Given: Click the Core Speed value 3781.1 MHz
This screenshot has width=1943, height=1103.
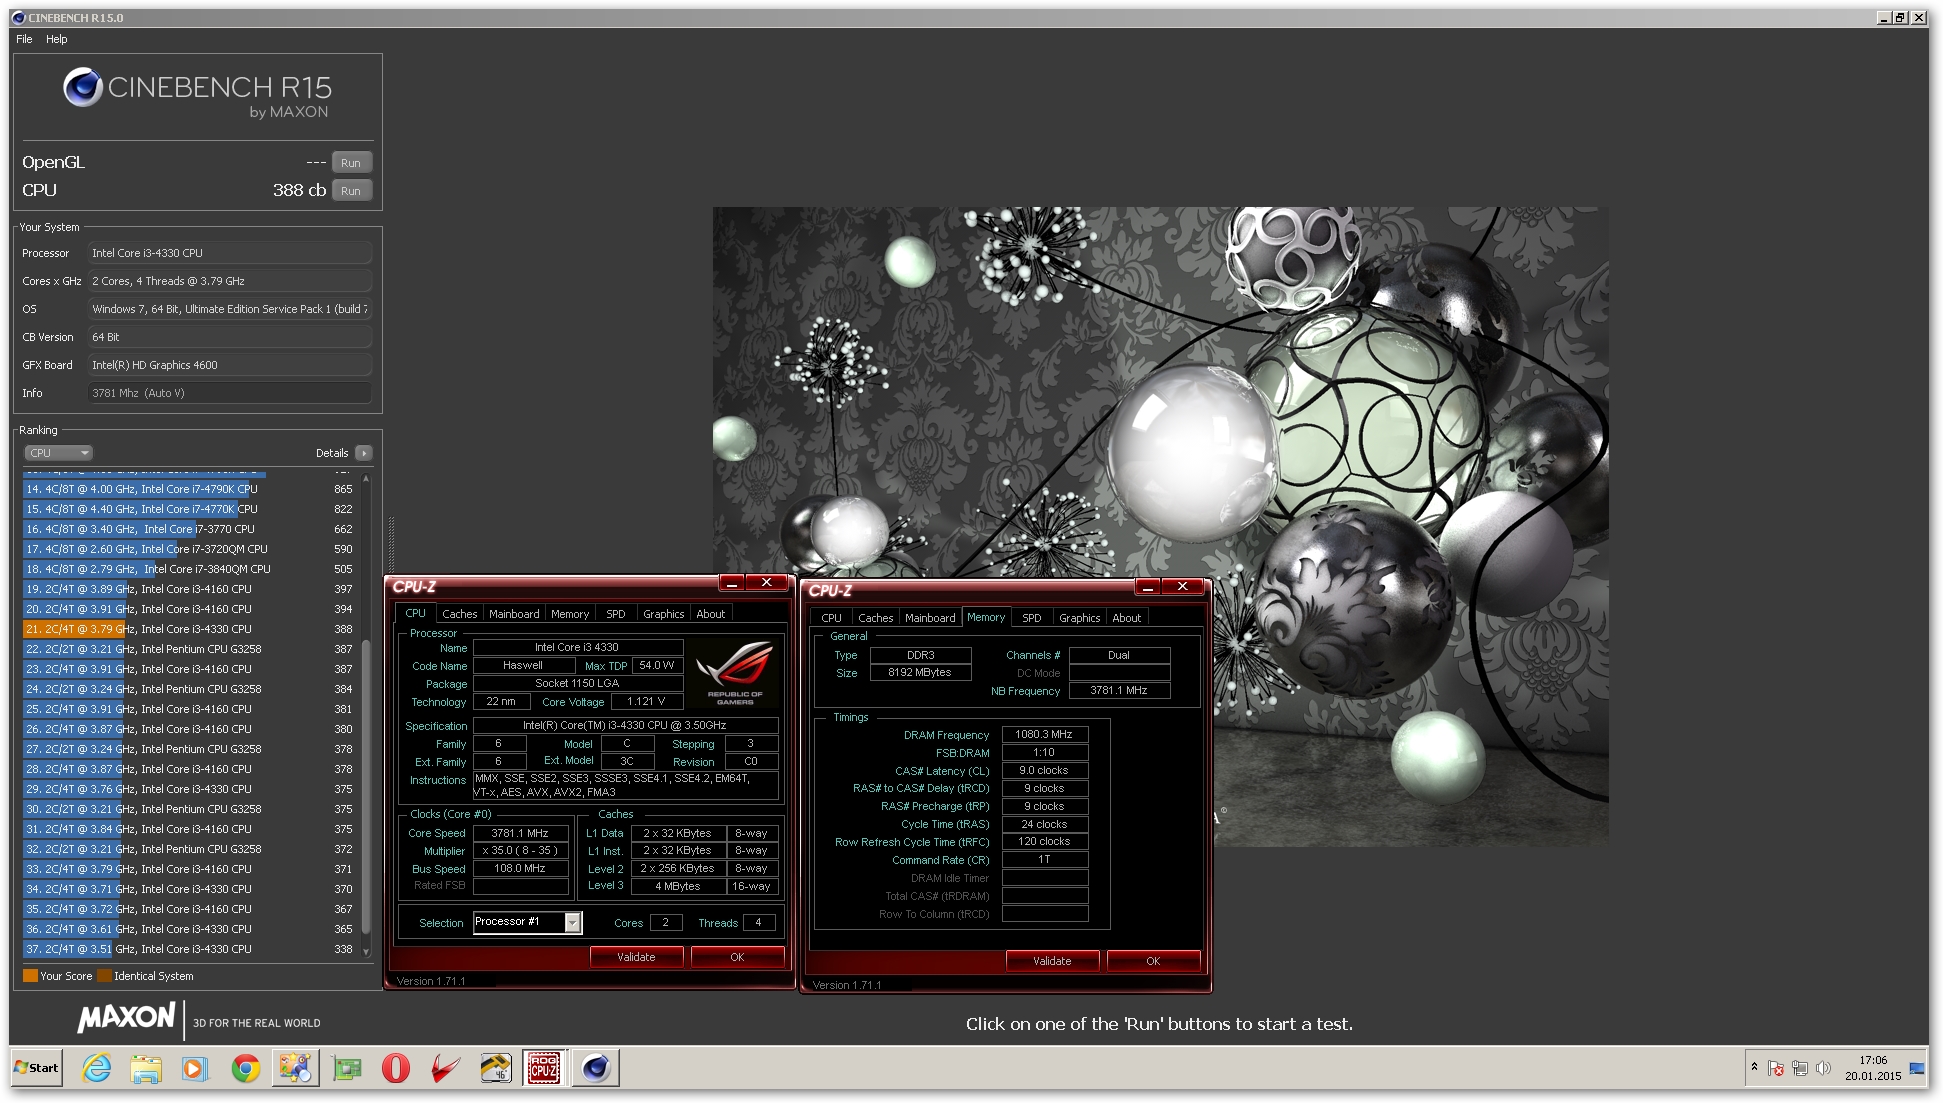Looking at the screenshot, I should click(x=520, y=833).
